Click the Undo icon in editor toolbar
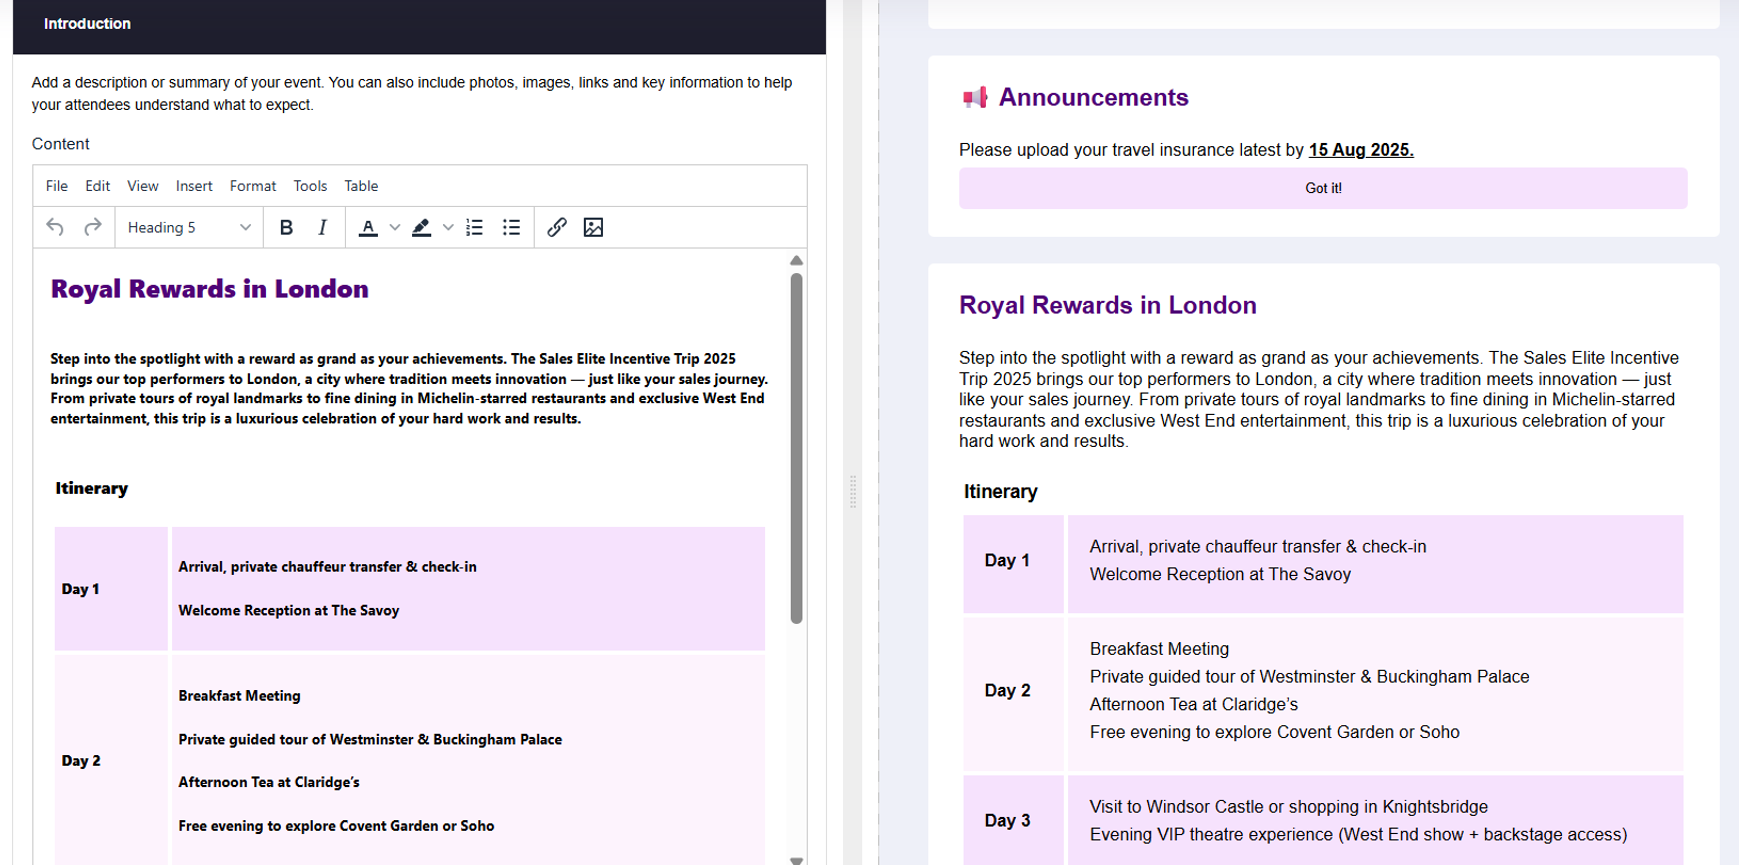Image resolution: width=1756 pixels, height=865 pixels. 55,228
